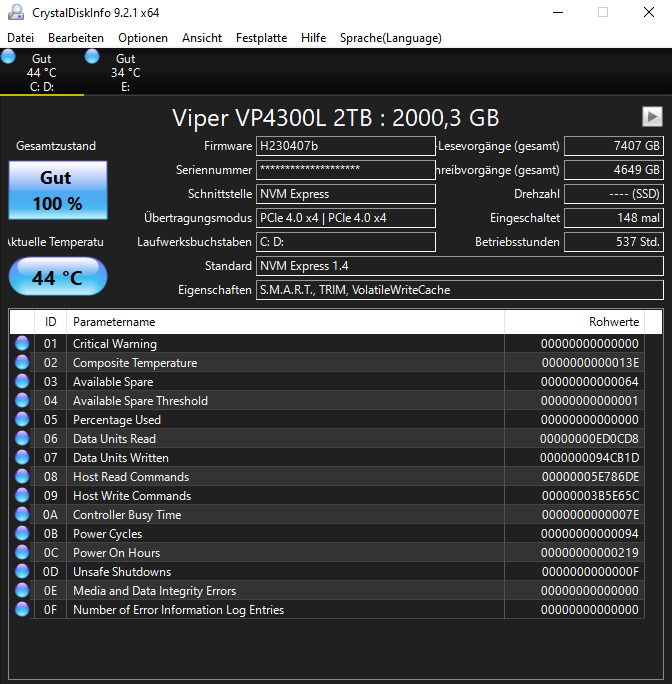Click the status orb for Controller Busy Time

coord(22,514)
